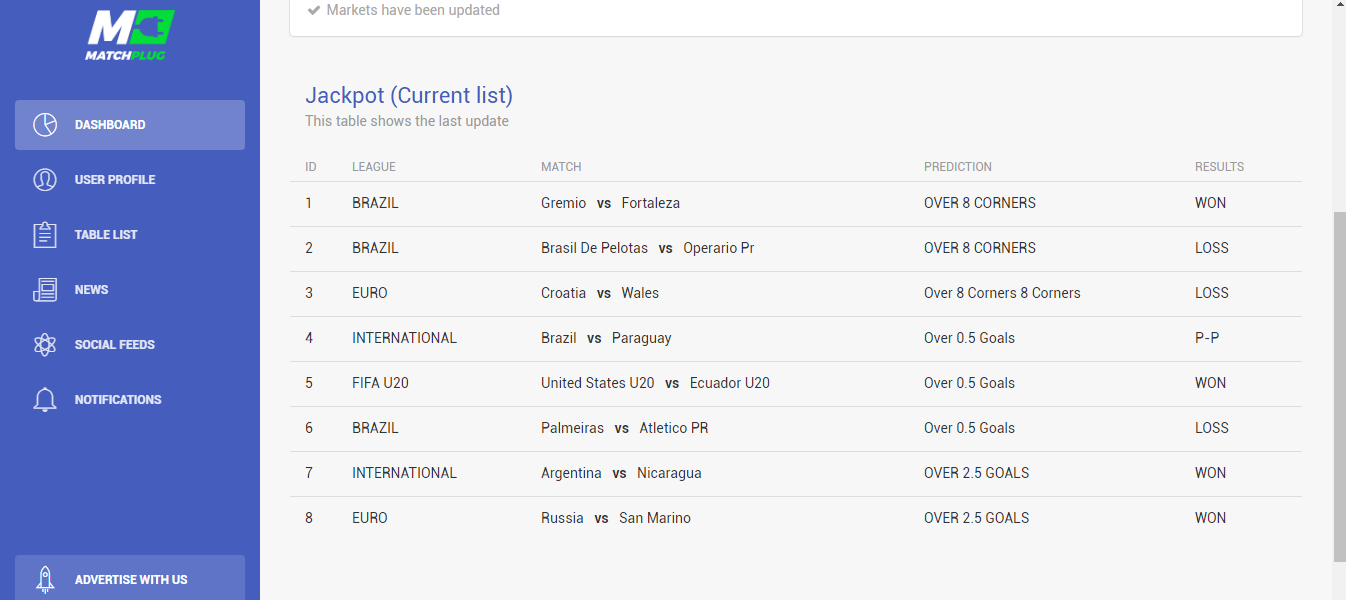Viewport: 1346px width, 600px height.
Task: Select the Gremio vs Fortaleza row
Action: 796,203
